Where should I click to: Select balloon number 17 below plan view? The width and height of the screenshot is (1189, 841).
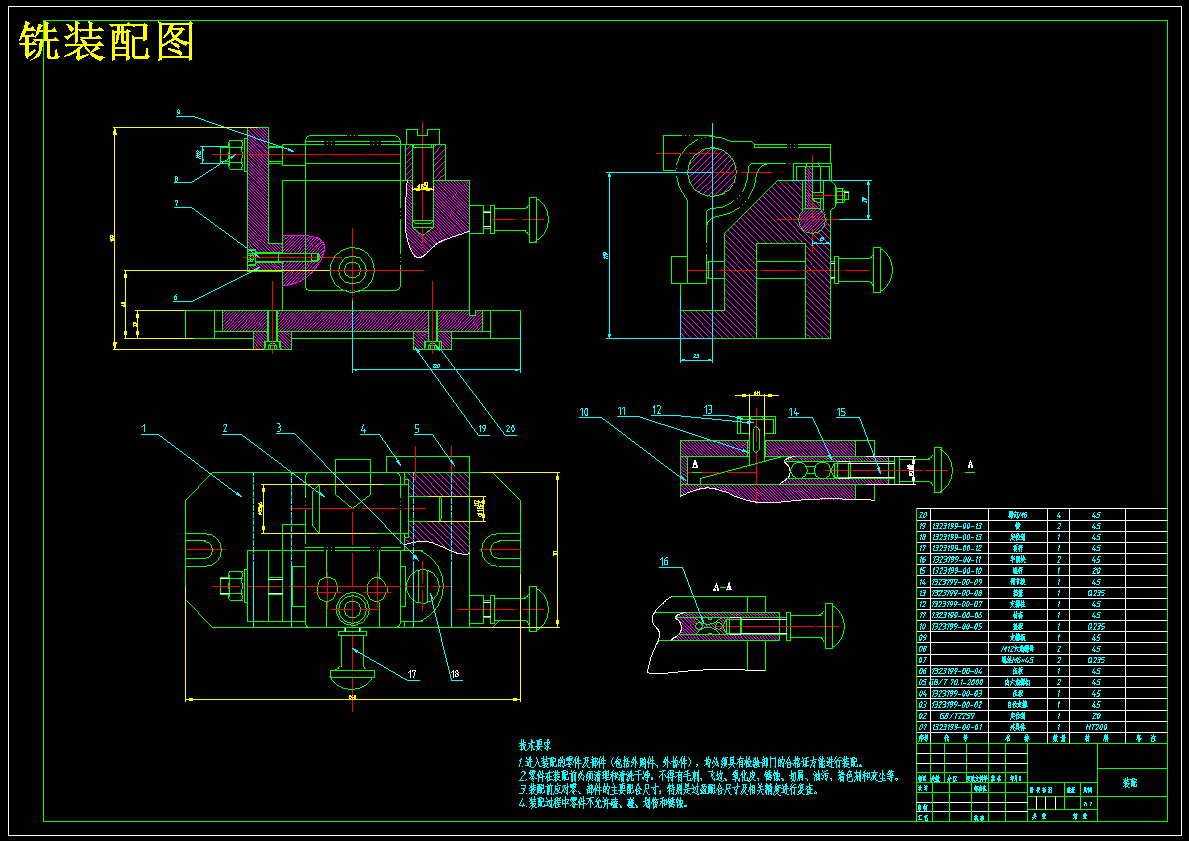click(412, 674)
